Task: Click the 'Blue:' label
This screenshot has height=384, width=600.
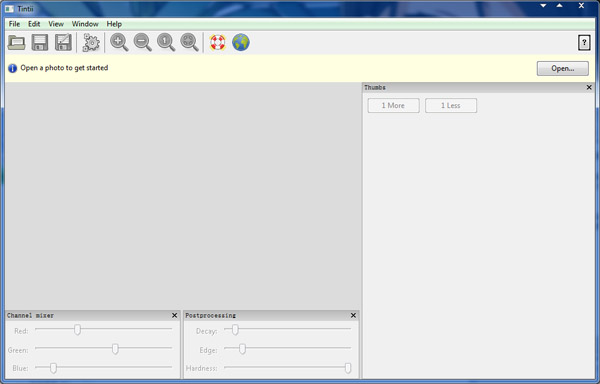Action: (x=20, y=368)
